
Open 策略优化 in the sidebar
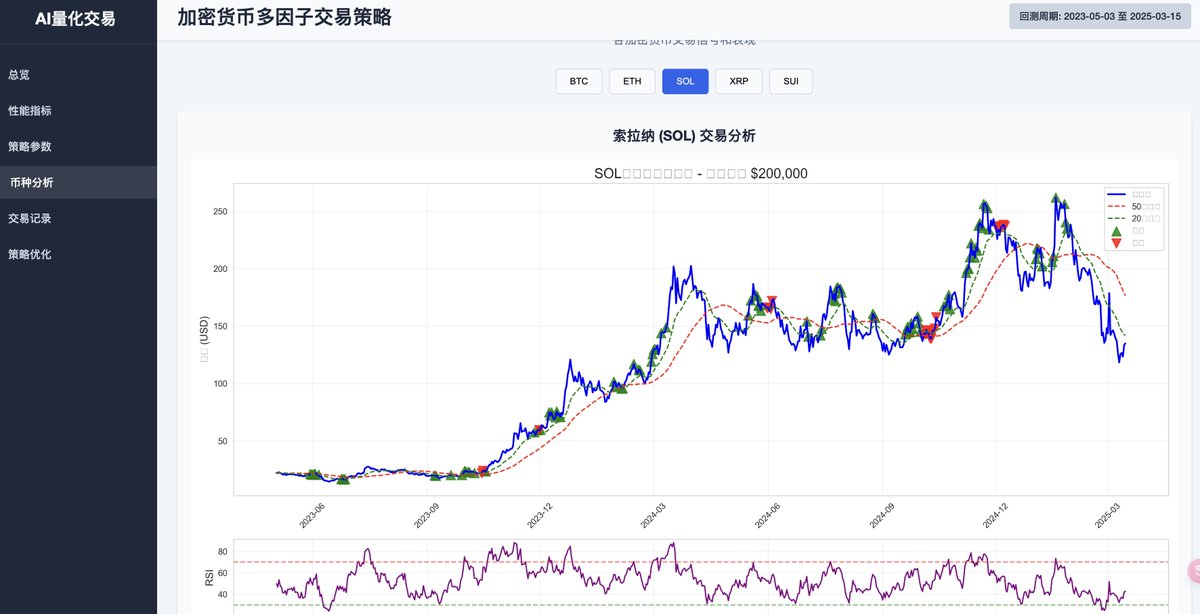78,254
